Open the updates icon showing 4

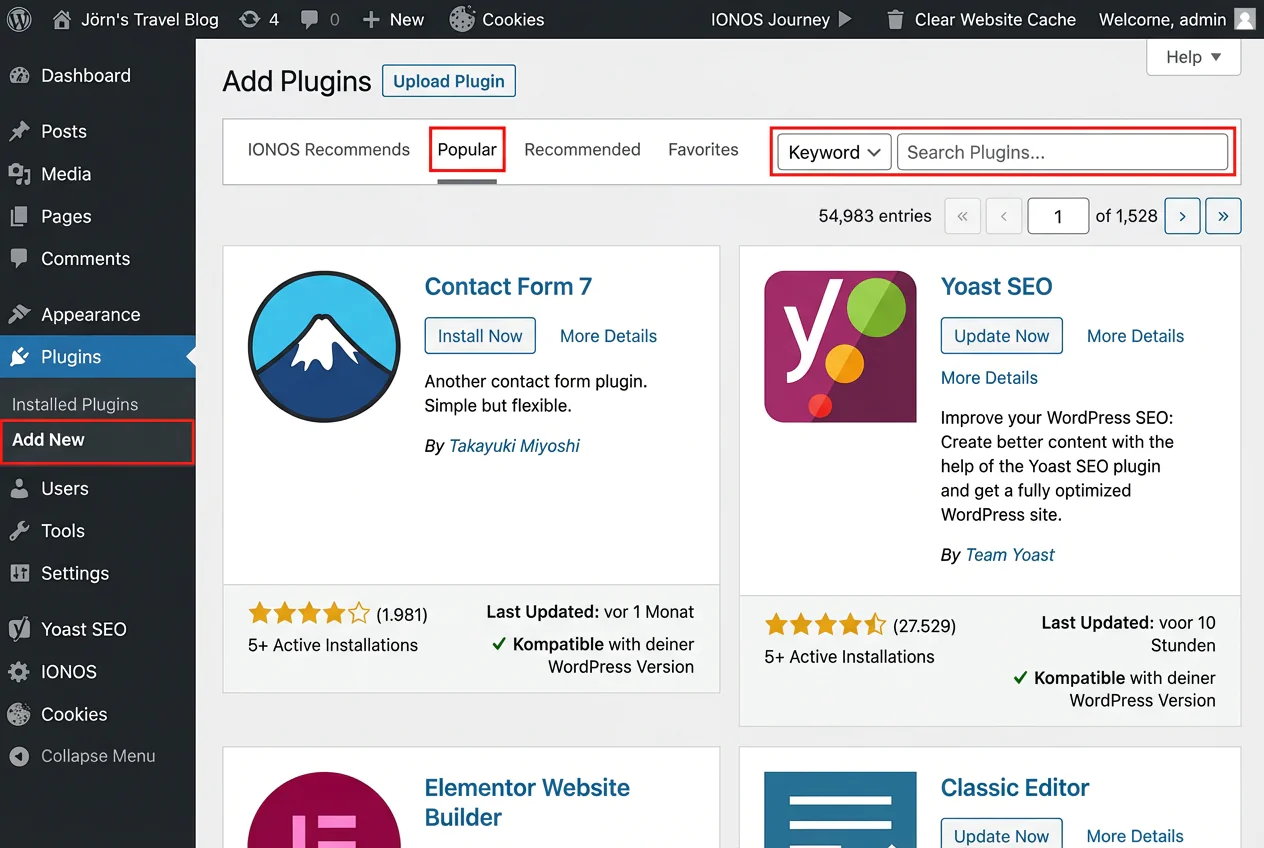click(250, 19)
